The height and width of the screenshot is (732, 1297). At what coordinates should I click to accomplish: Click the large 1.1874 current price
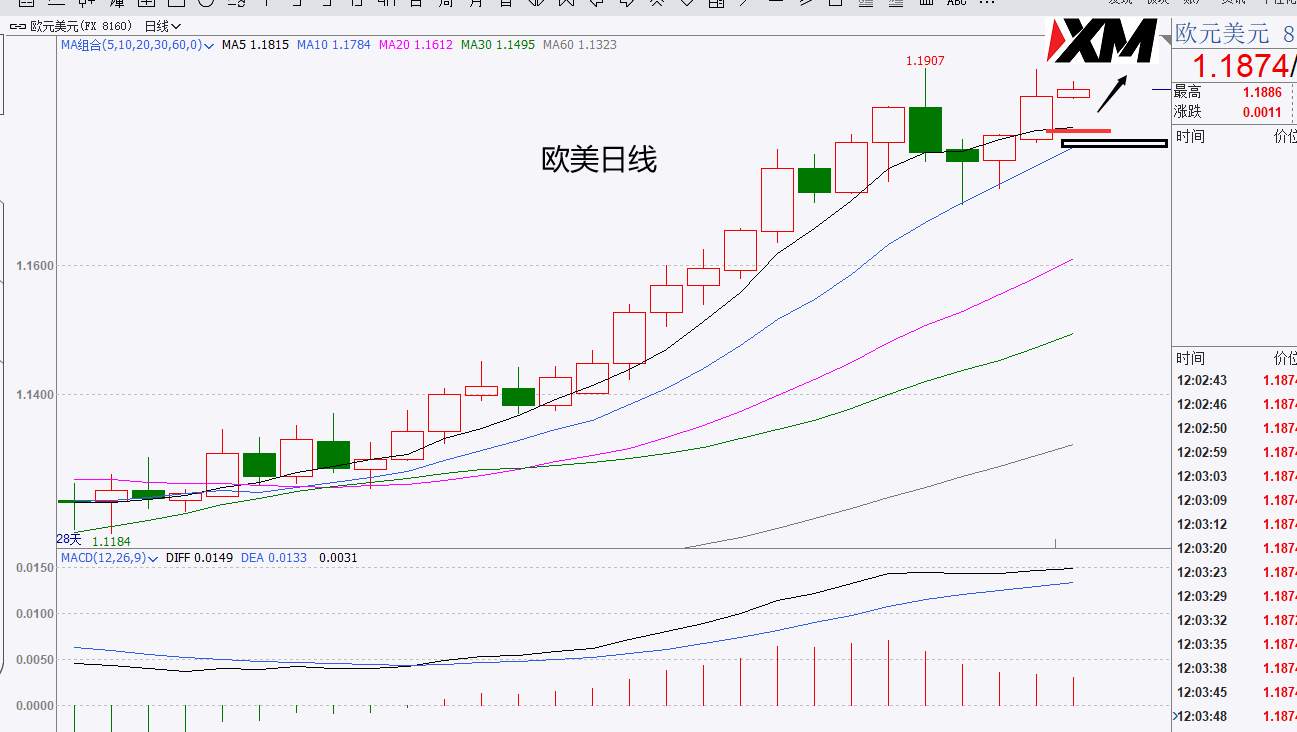pyautogui.click(x=1240, y=66)
